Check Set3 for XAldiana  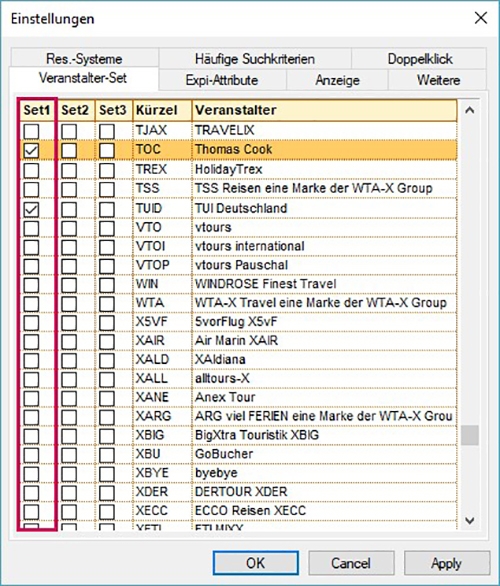click(107, 360)
